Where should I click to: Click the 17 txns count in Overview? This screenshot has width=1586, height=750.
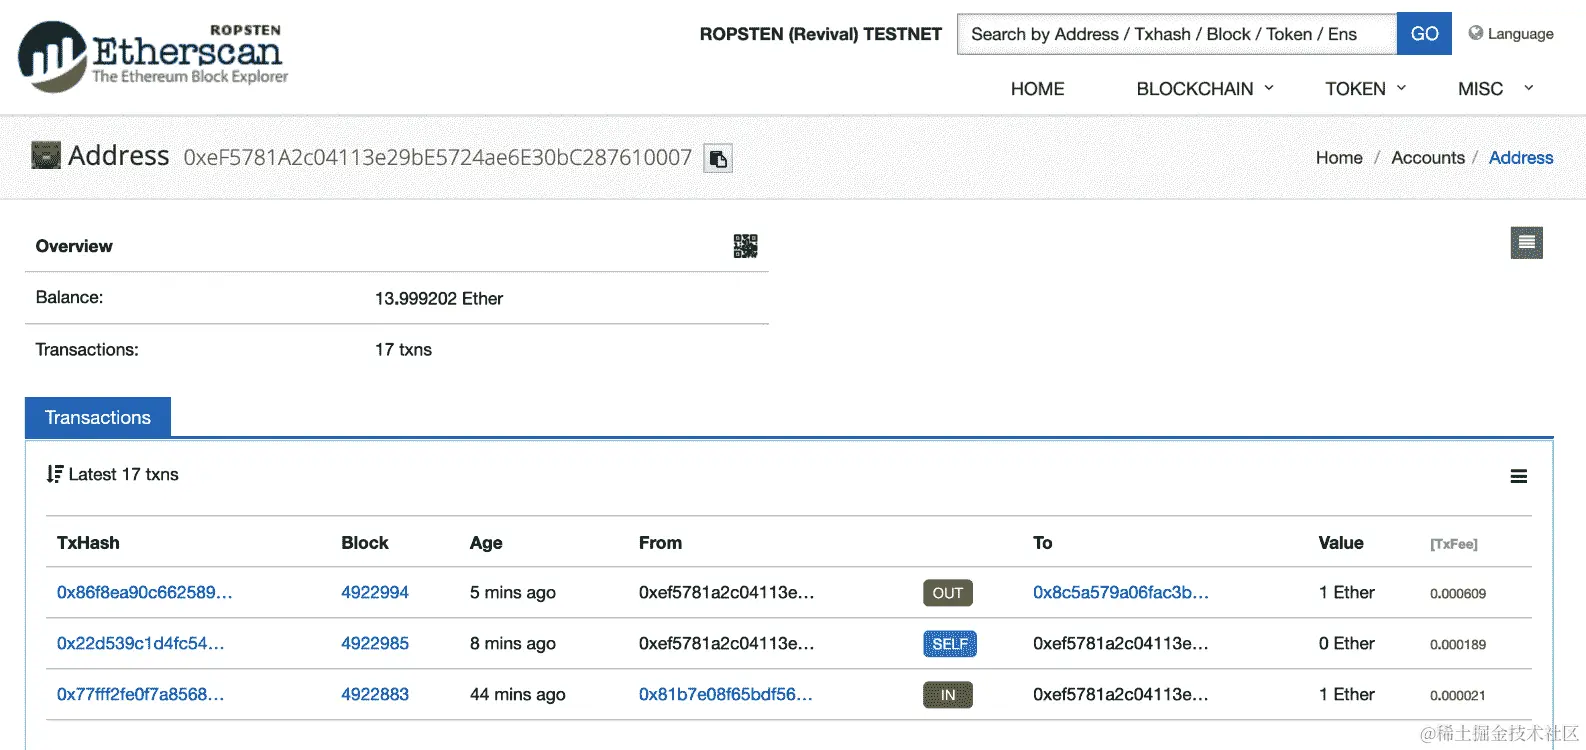tap(403, 350)
